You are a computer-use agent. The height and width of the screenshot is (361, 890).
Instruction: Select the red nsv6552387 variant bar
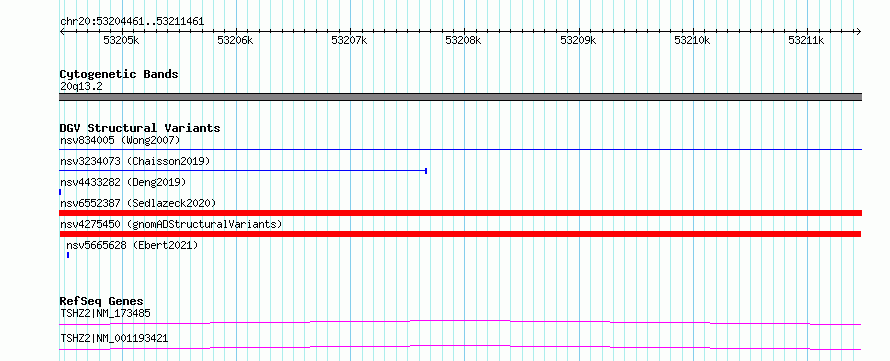pyautogui.click(x=460, y=213)
